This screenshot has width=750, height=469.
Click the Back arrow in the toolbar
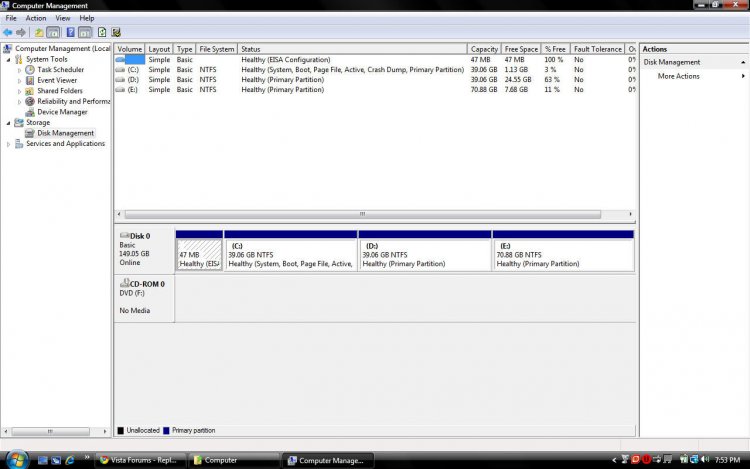tap(8, 33)
